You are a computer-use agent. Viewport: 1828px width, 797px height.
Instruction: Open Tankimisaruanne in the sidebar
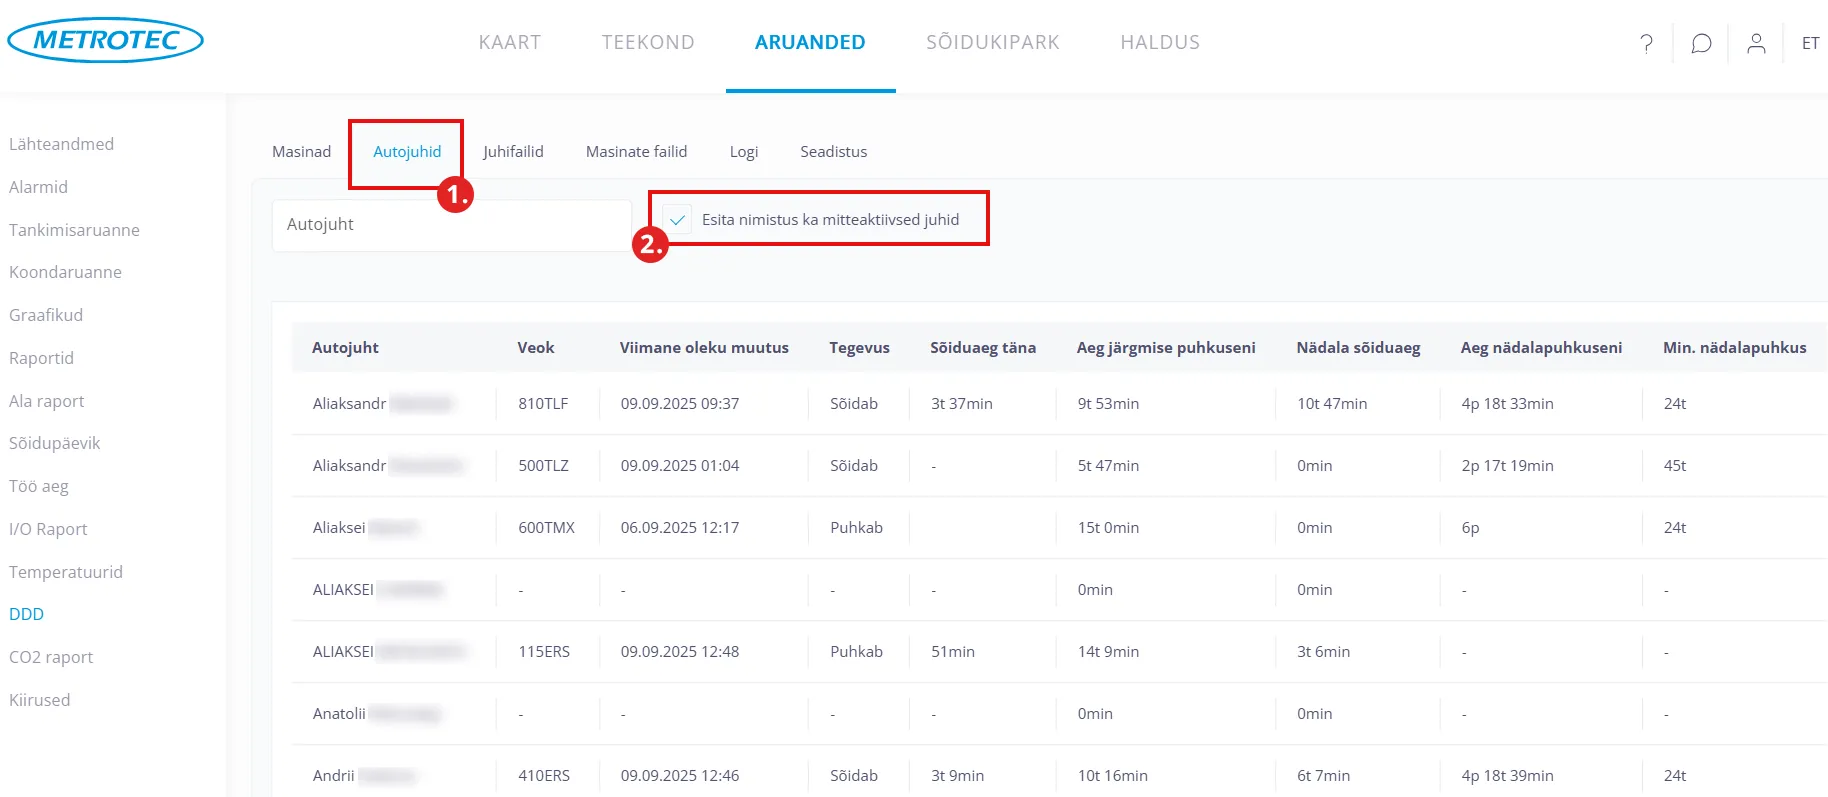(74, 230)
